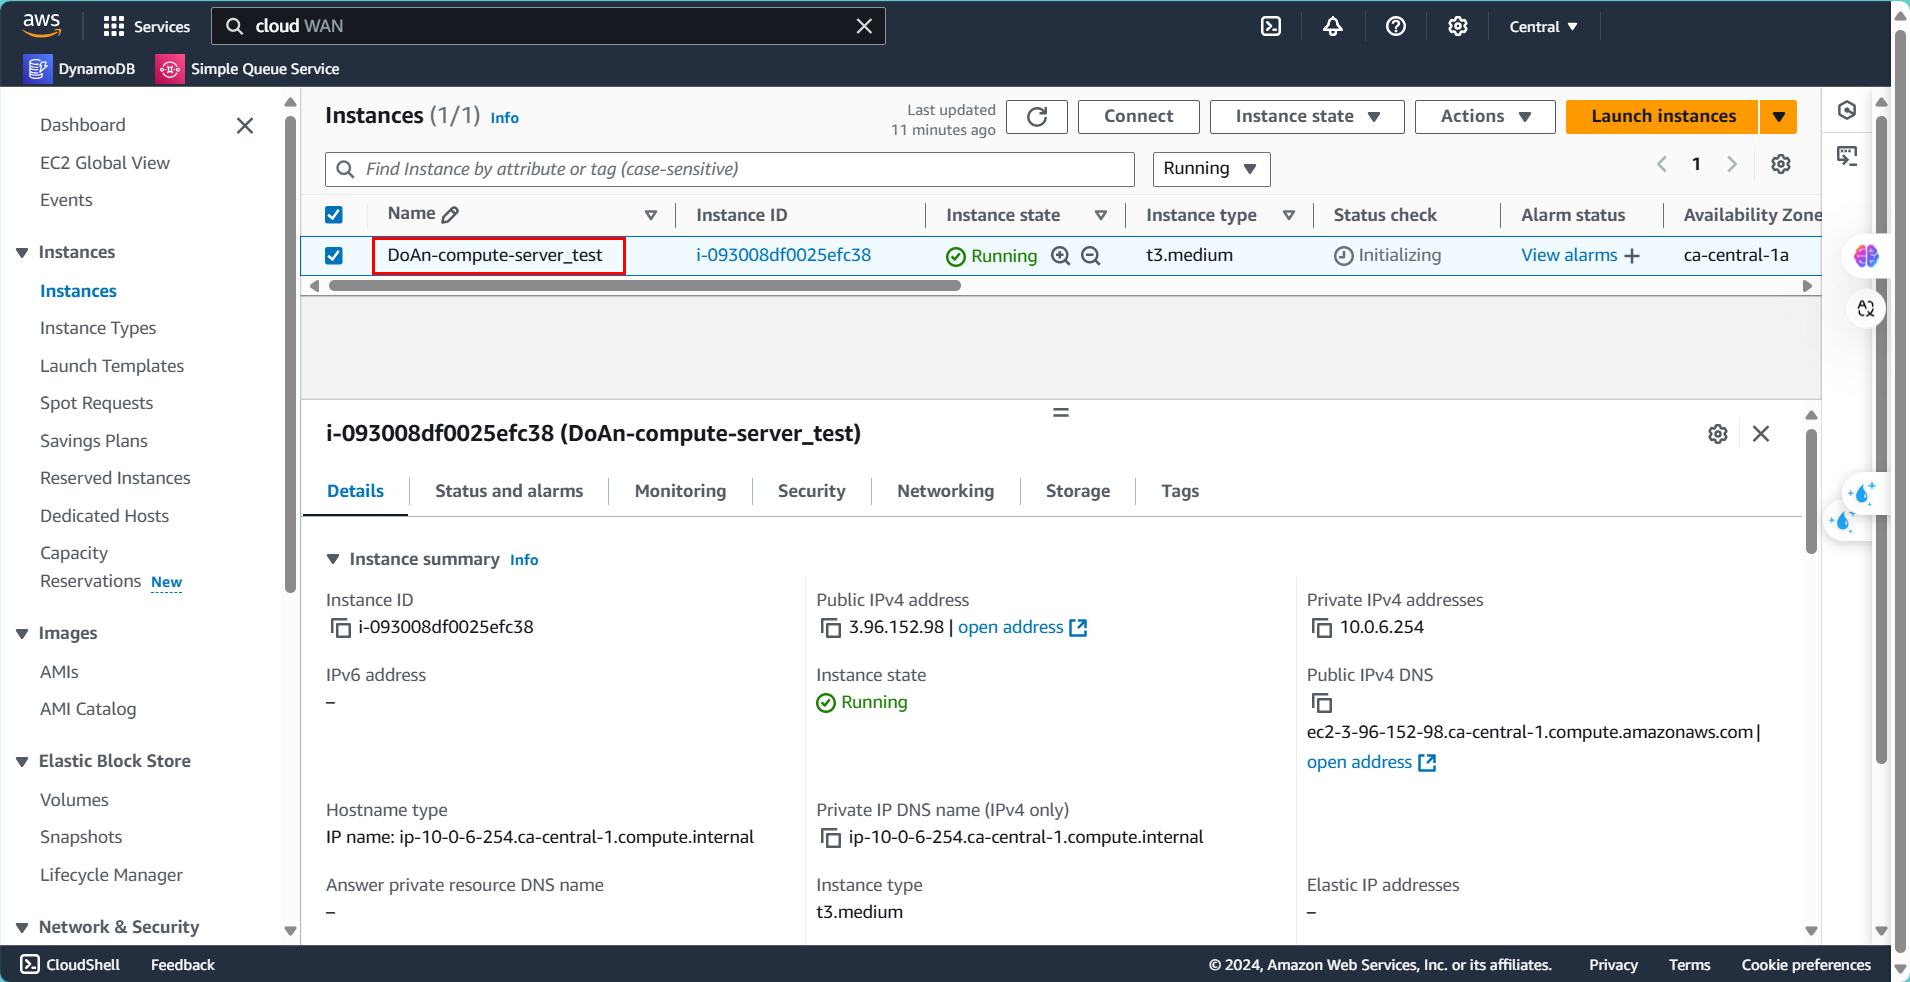
Task: Refresh the instances list
Action: [1037, 117]
